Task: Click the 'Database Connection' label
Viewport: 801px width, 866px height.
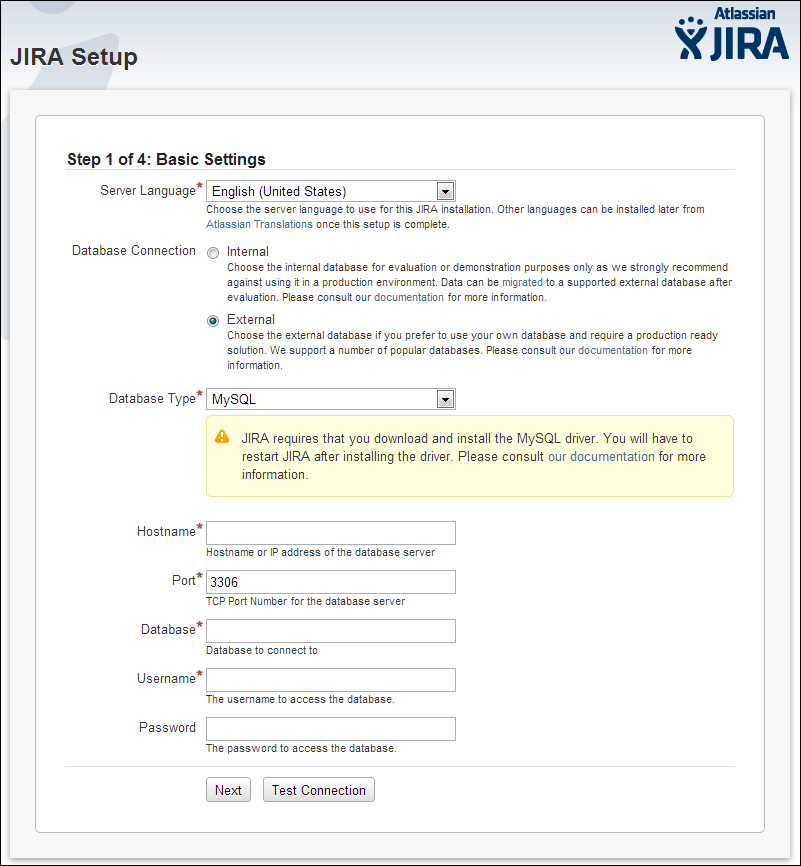Action: [x=134, y=251]
